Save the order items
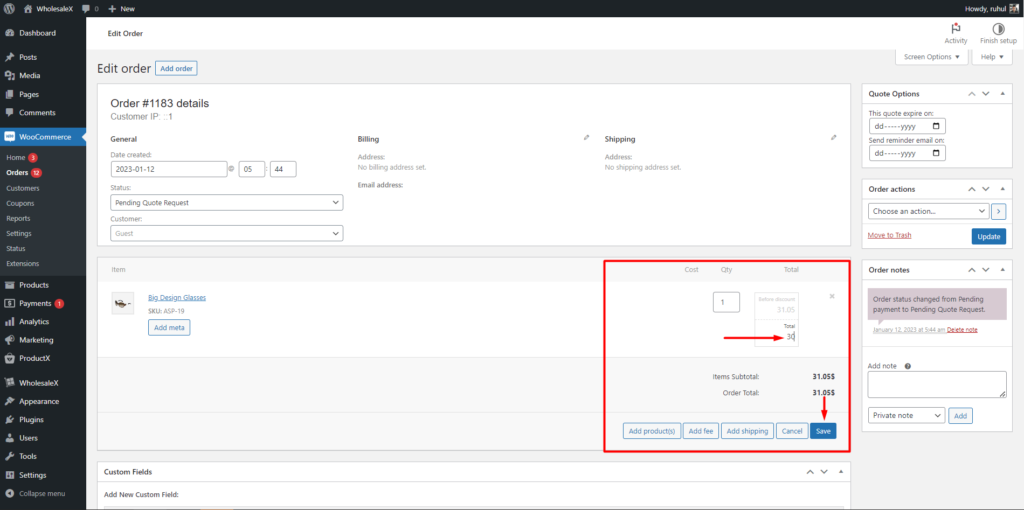This screenshot has height=510, width=1024. point(823,431)
